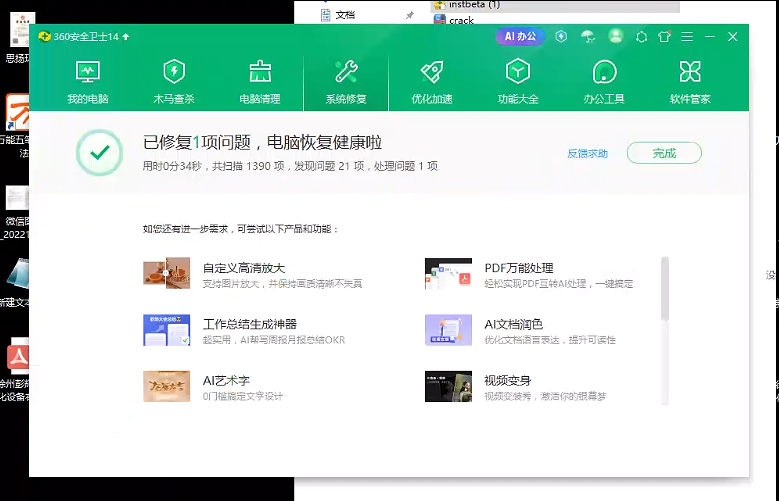This screenshot has width=779, height=501.
Task: Open 自定义高清放大 thumbnail
Action: tap(166, 273)
